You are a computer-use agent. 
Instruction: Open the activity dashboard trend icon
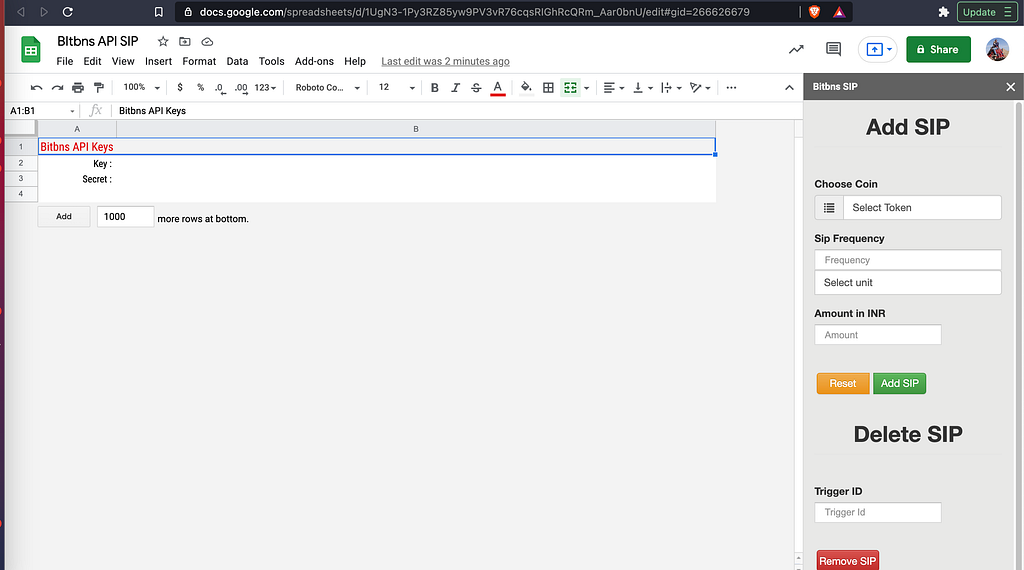(x=796, y=50)
